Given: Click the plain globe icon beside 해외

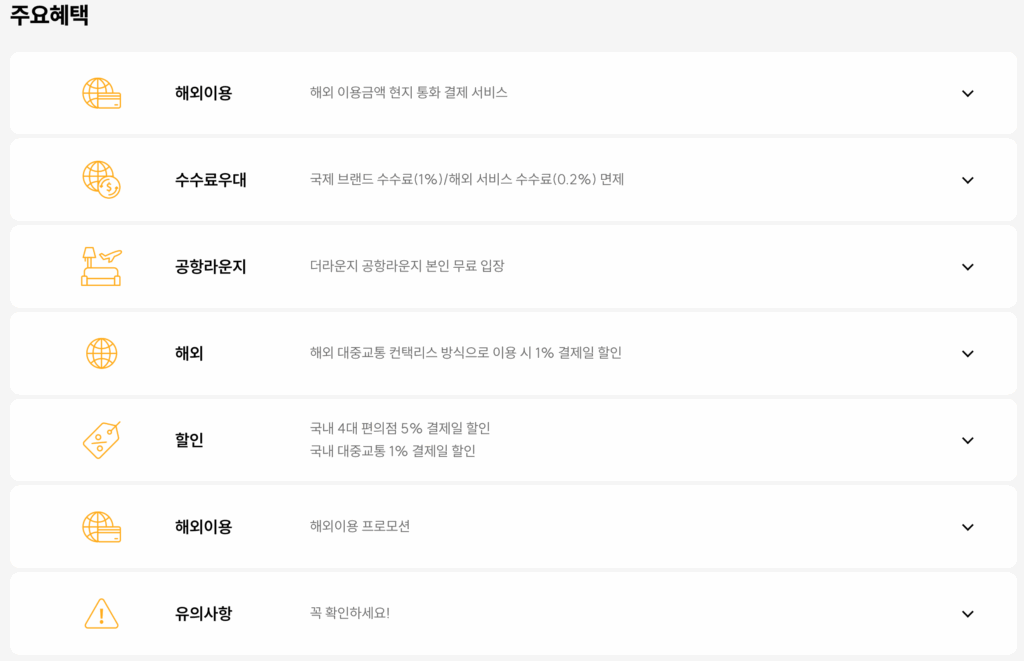Looking at the screenshot, I should 101,353.
